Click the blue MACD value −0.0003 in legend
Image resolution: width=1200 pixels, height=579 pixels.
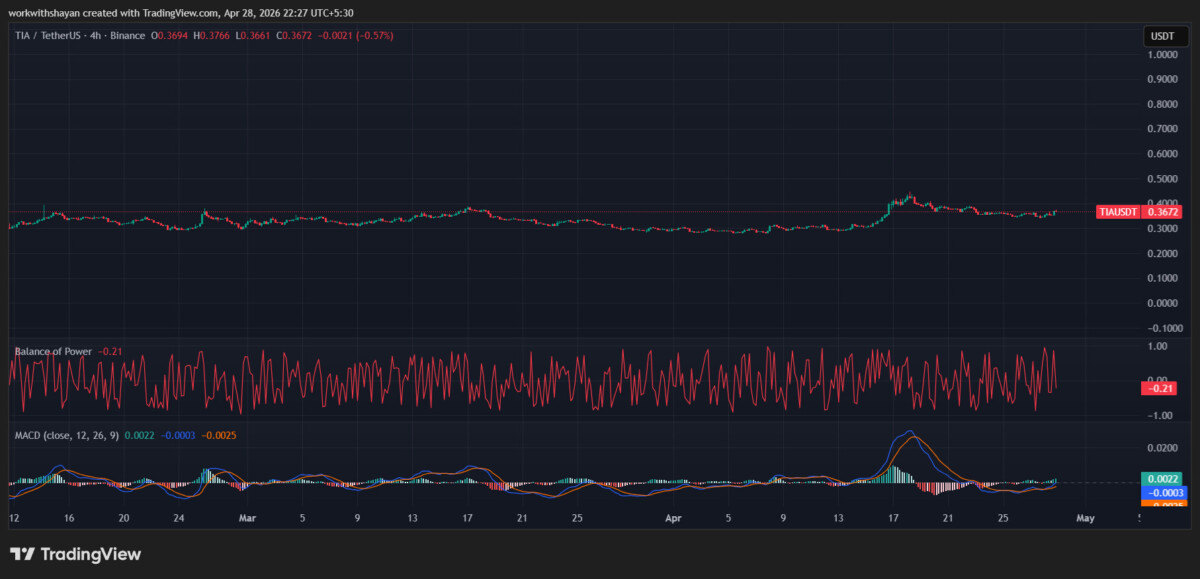coord(178,435)
